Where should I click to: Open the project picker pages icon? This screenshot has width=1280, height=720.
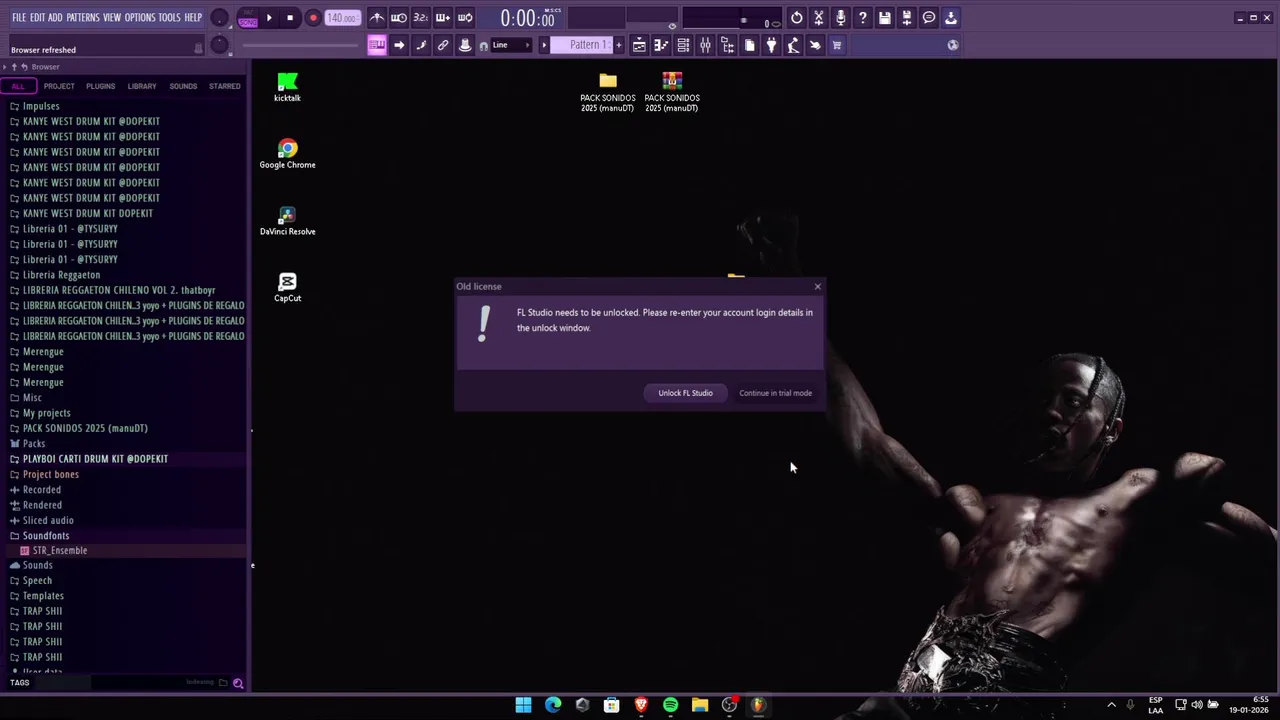pyautogui.click(x=749, y=45)
